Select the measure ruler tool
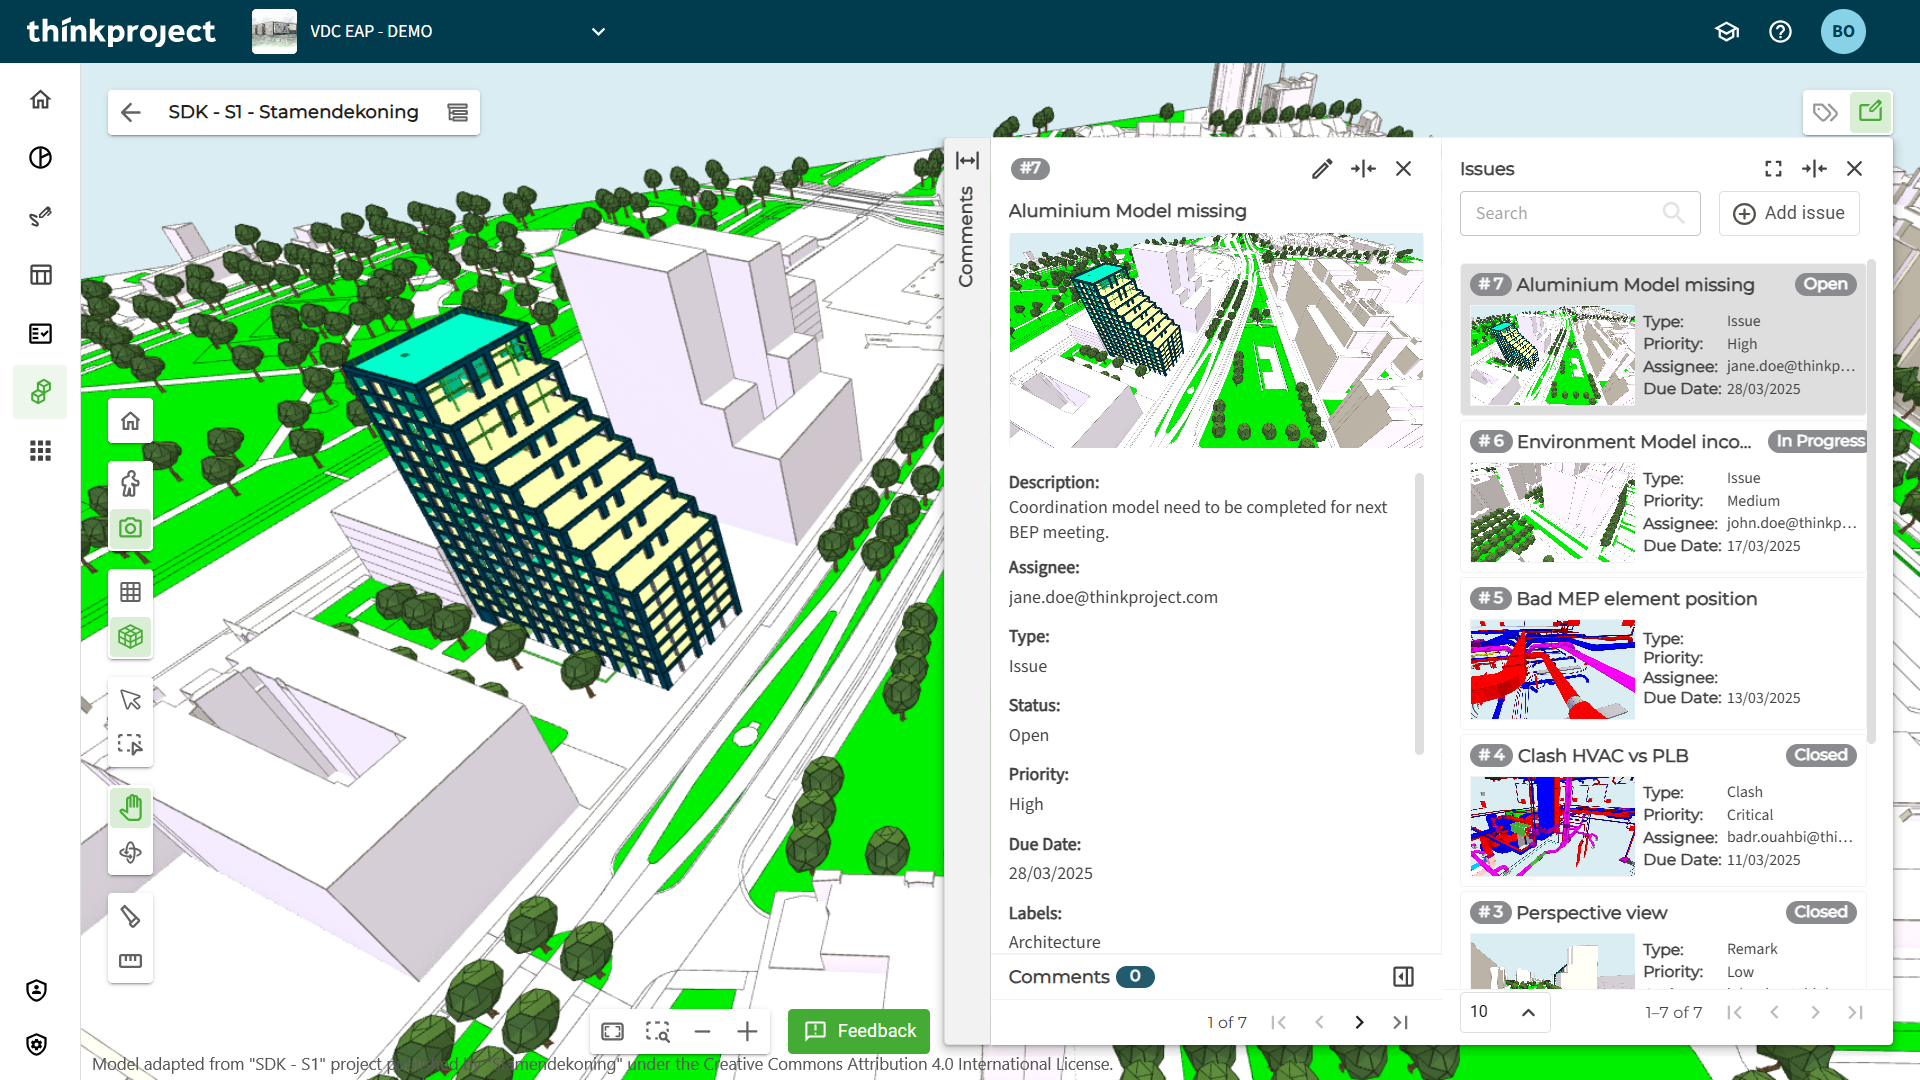The image size is (1920, 1080). tap(130, 961)
